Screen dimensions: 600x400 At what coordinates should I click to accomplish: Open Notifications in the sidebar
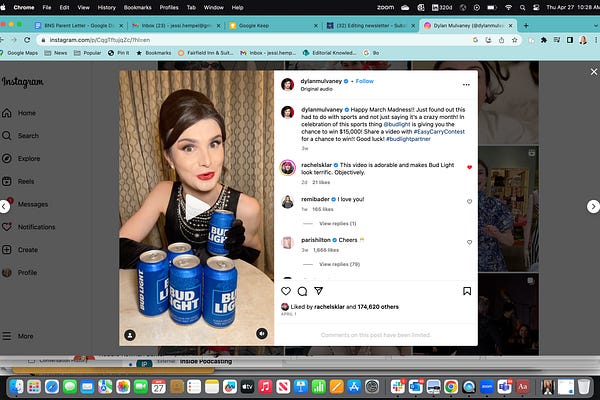[29, 227]
